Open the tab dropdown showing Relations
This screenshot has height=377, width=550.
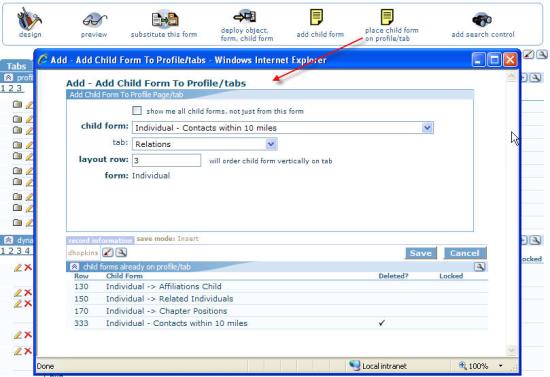tap(271, 144)
